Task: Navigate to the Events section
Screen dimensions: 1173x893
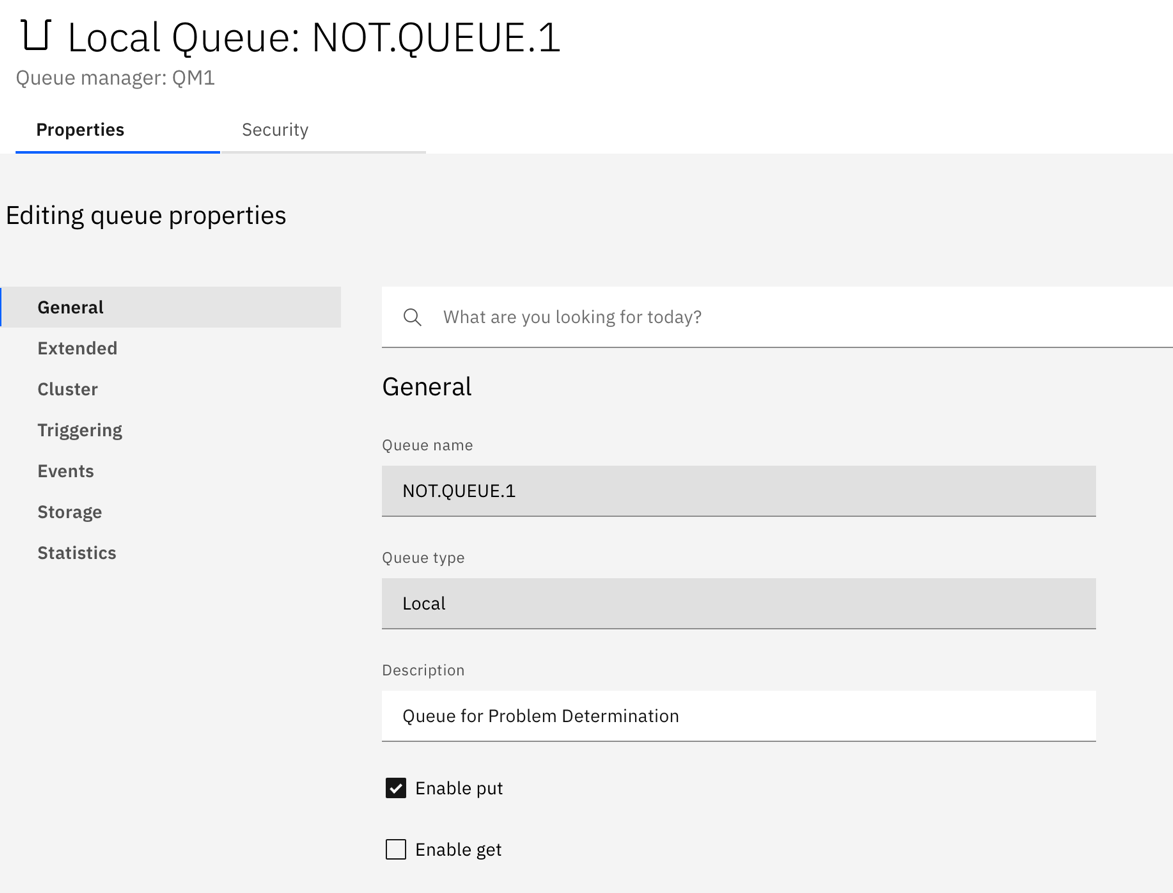Action: pyautogui.click(x=65, y=471)
